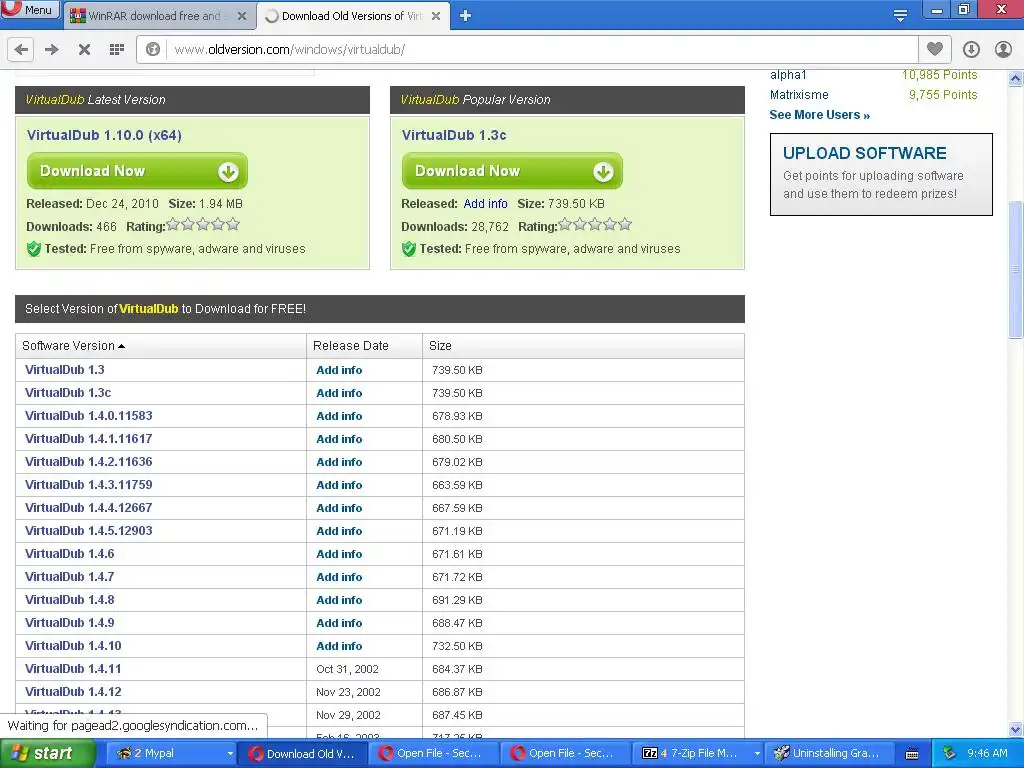Click the on-screen keyboard tray icon
1024x768 pixels.
912,754
